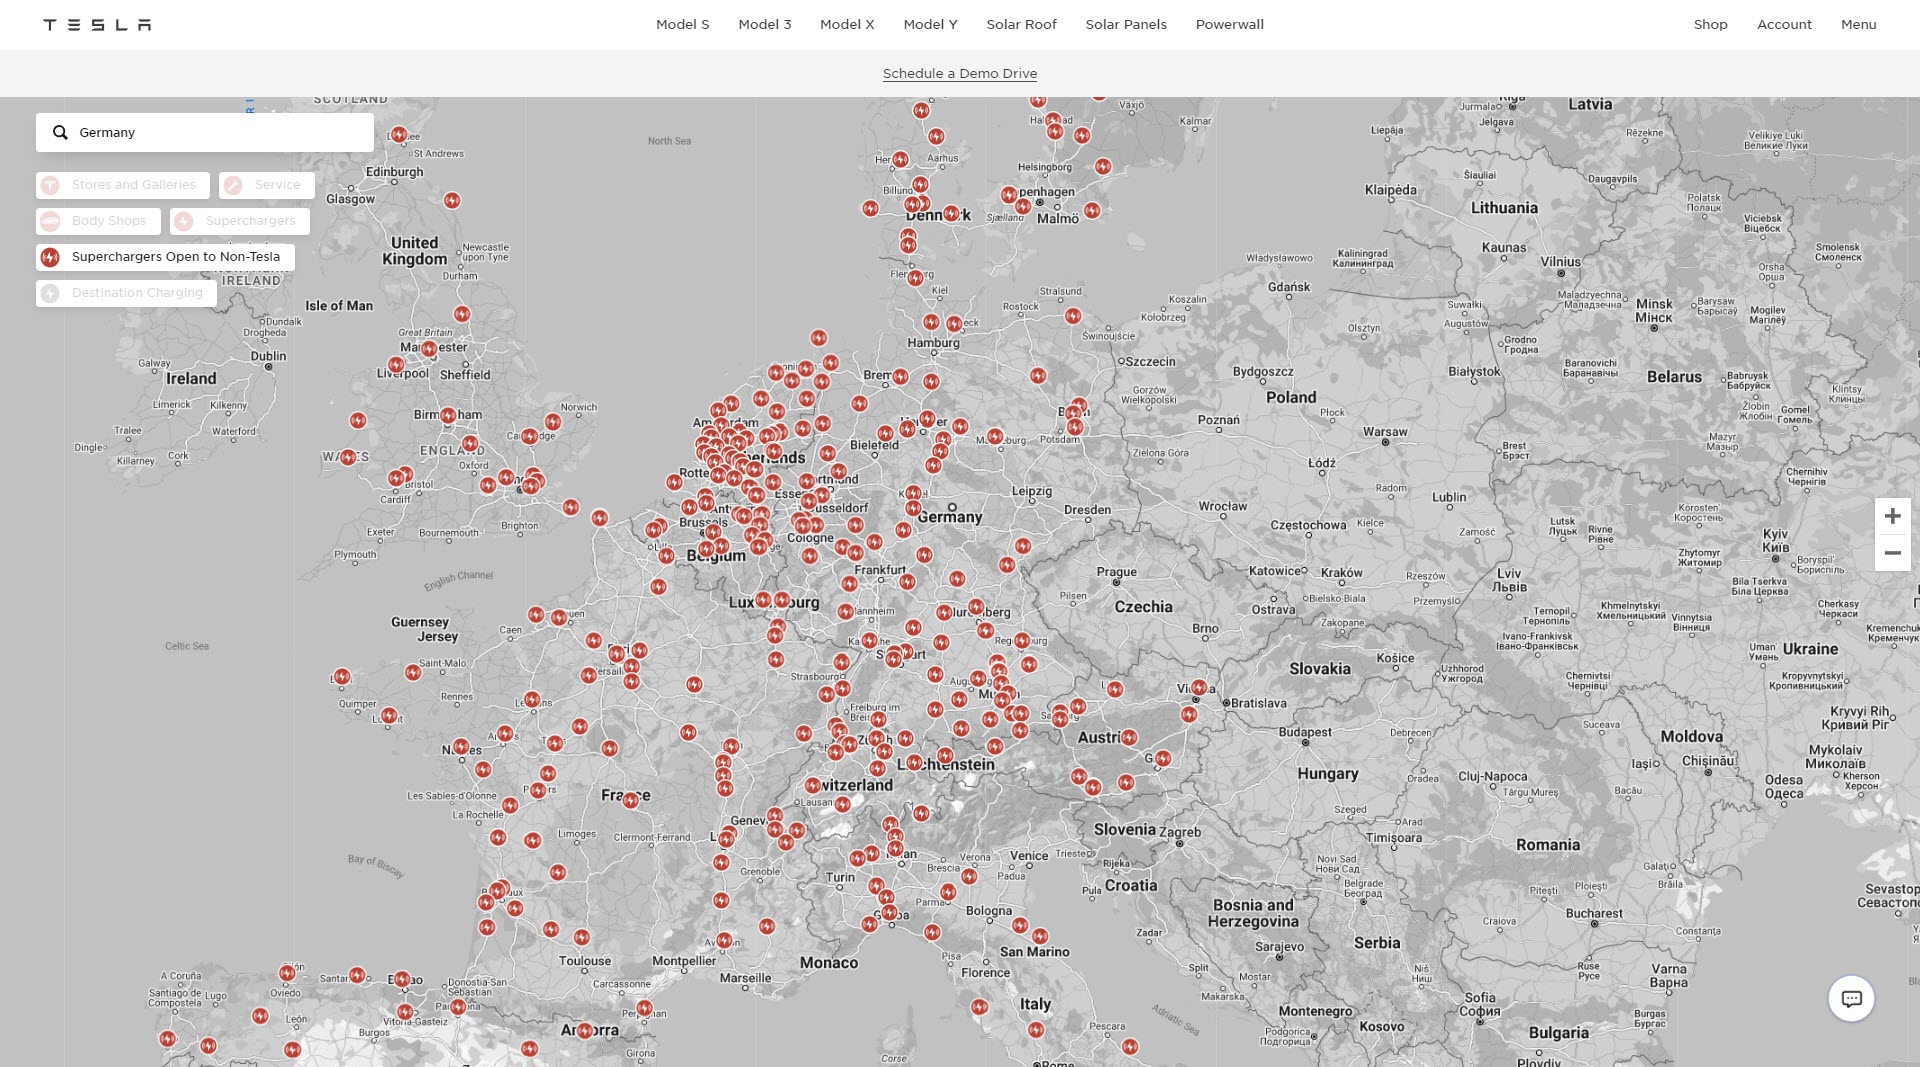Viewport: 1920px width, 1067px height.
Task: Enable the Service locations filter
Action: coord(266,185)
